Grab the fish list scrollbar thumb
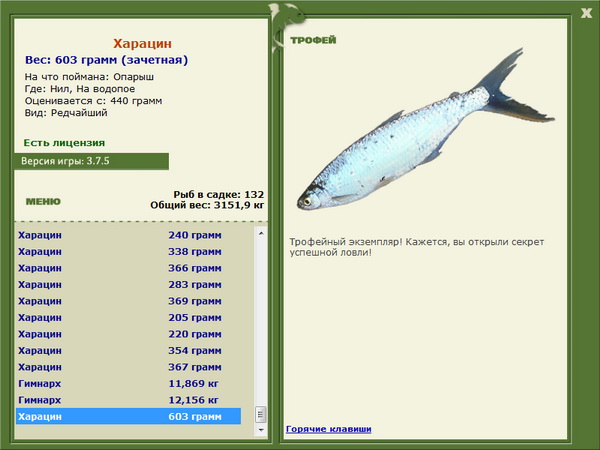The height and width of the screenshot is (450, 600). [x=261, y=414]
